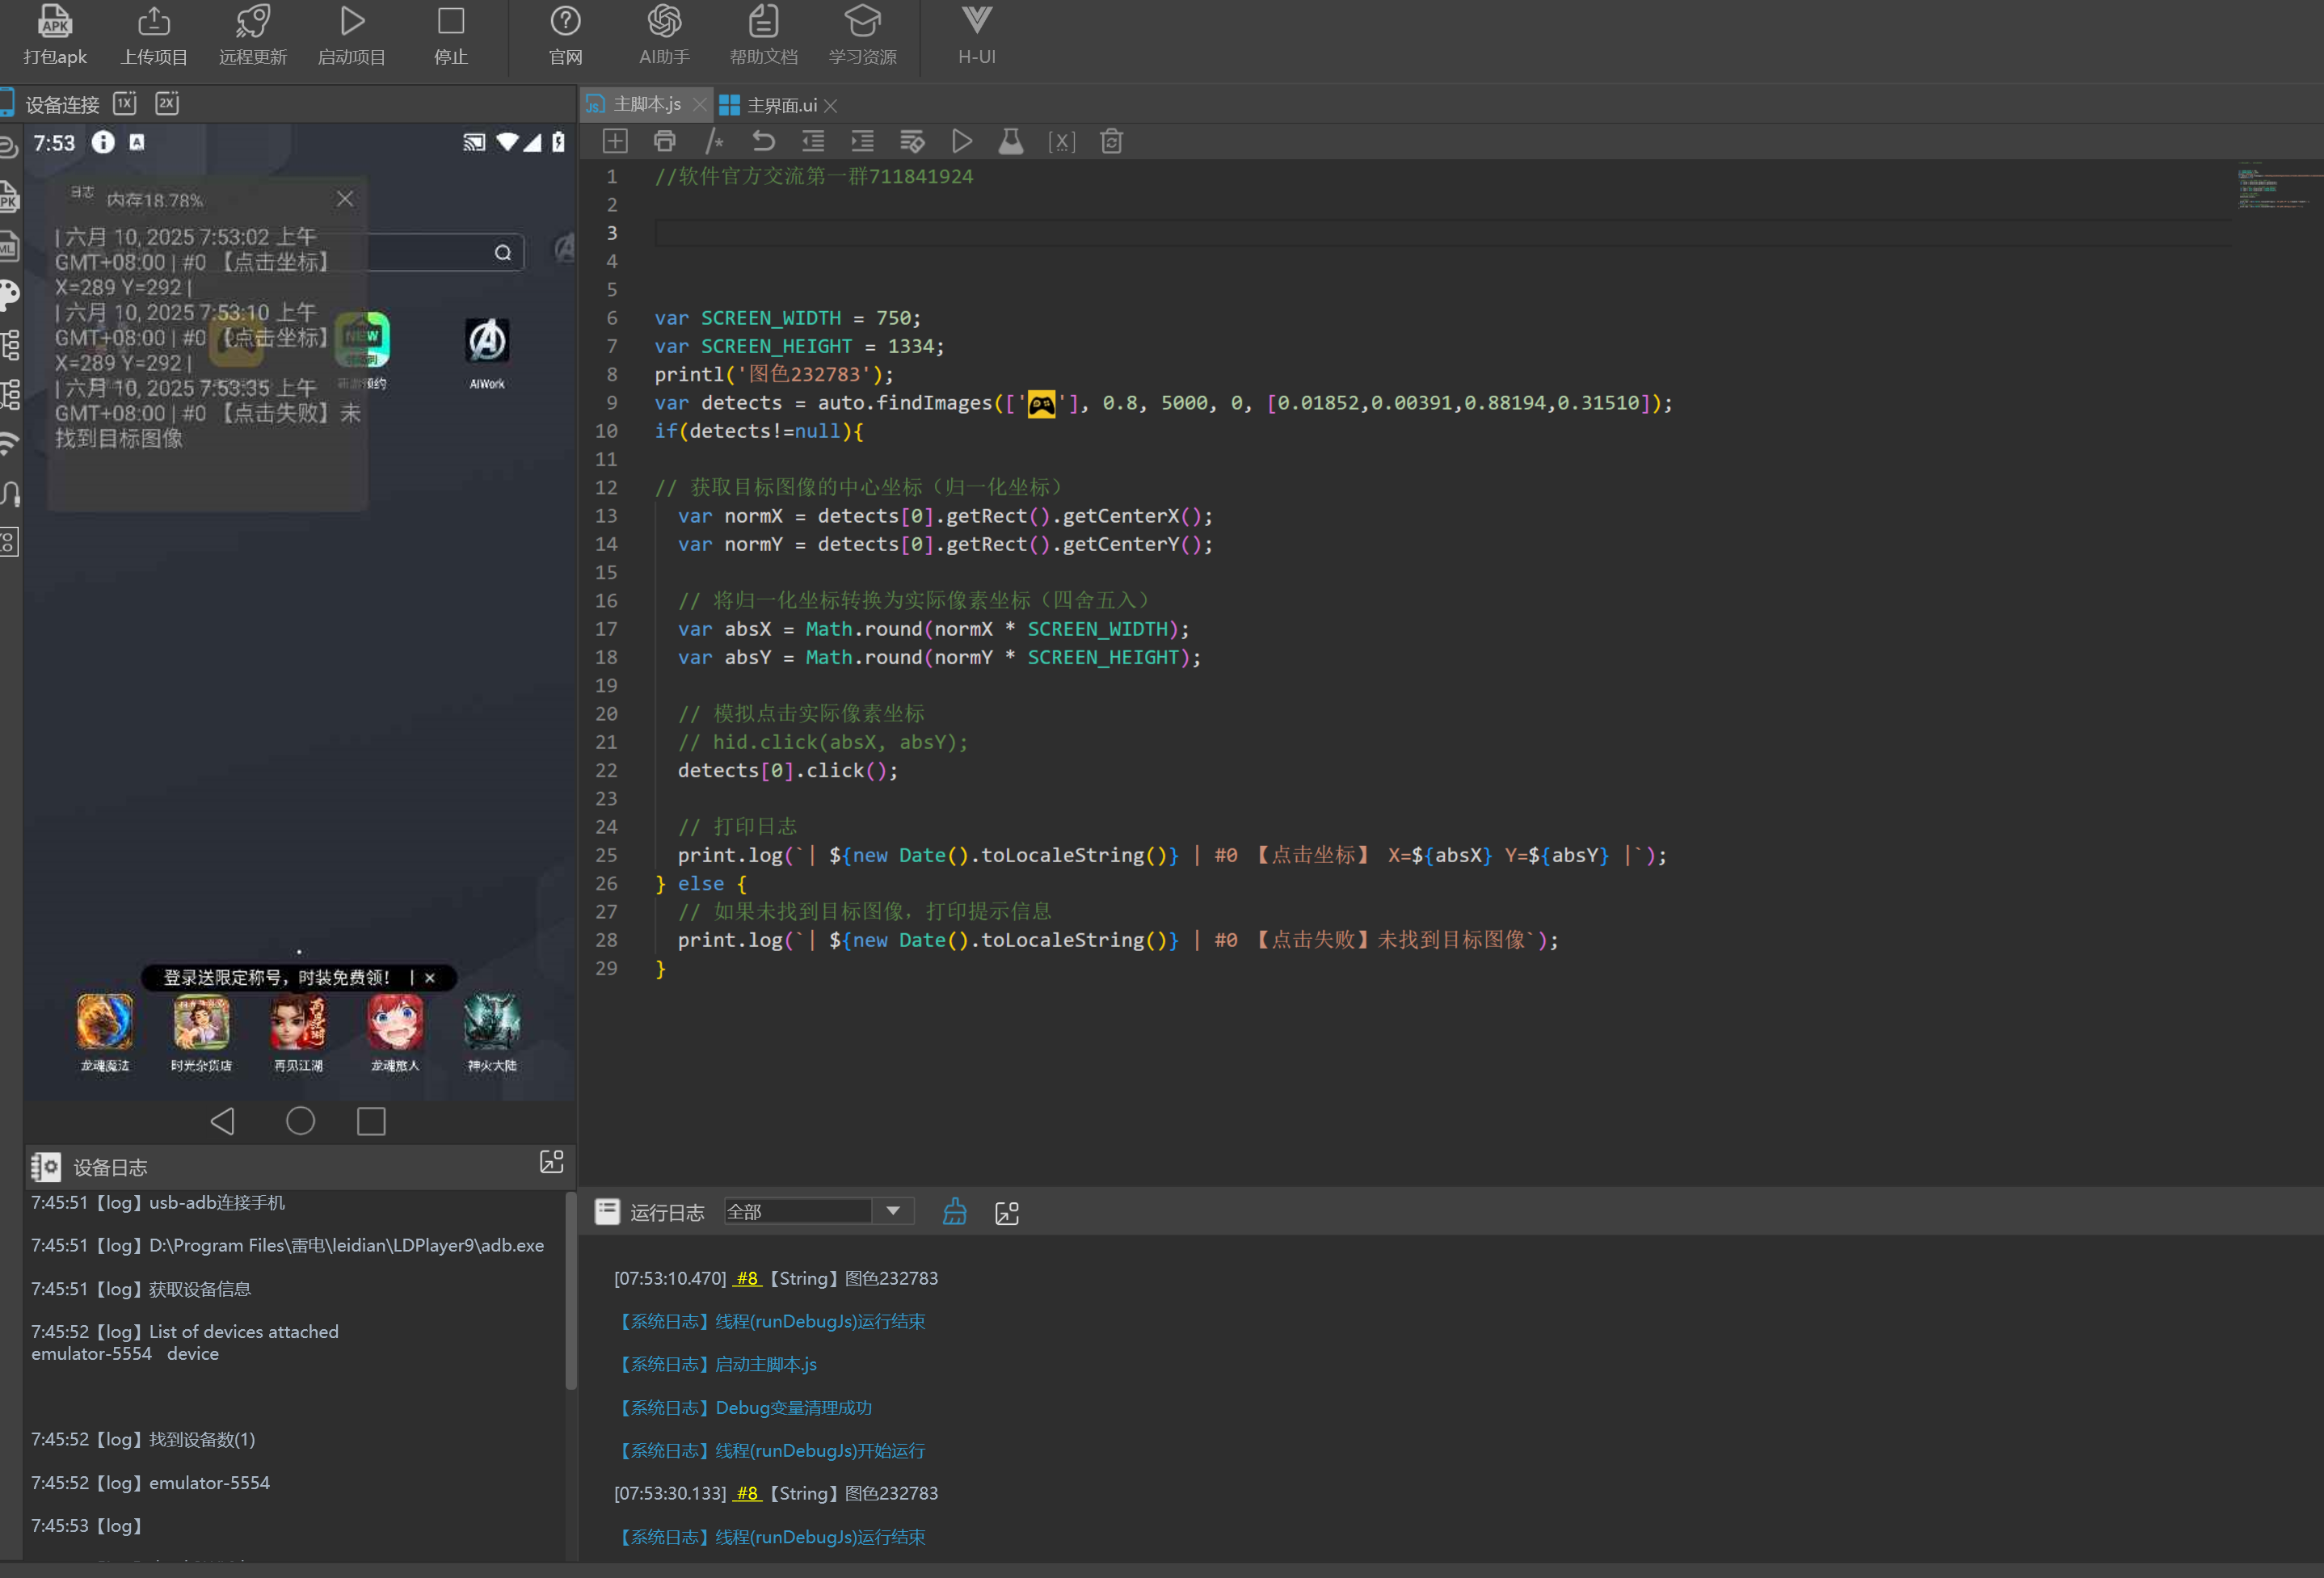Switch to the 主界面.ui tab
Image resolution: width=2324 pixels, height=1578 pixels.
click(x=781, y=105)
